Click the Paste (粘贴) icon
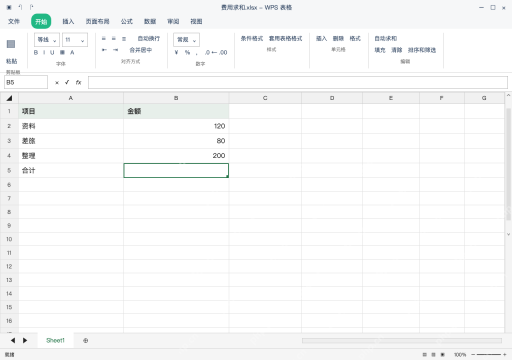Screen dimensions: 512x360 pos(11,44)
